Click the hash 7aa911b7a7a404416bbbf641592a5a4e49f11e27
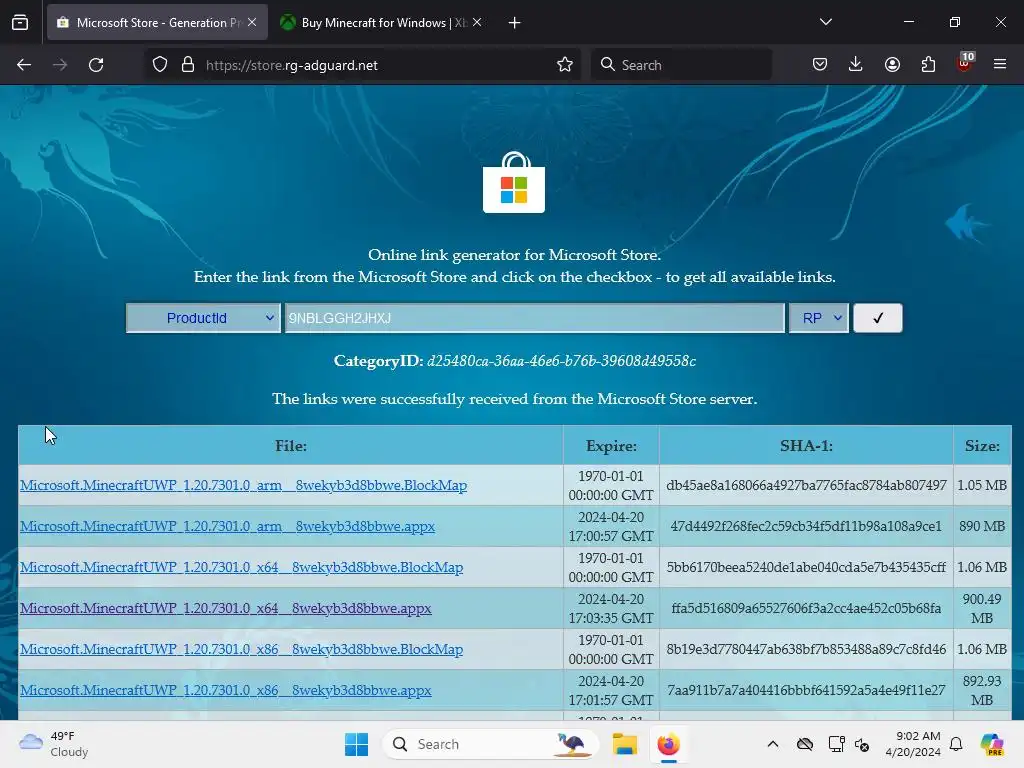1024x768 pixels. [807, 690]
